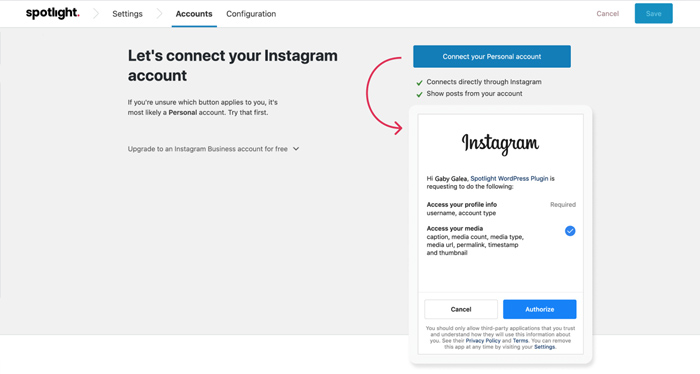Click Cancel in the top bar
700x374 pixels.
(x=608, y=13)
